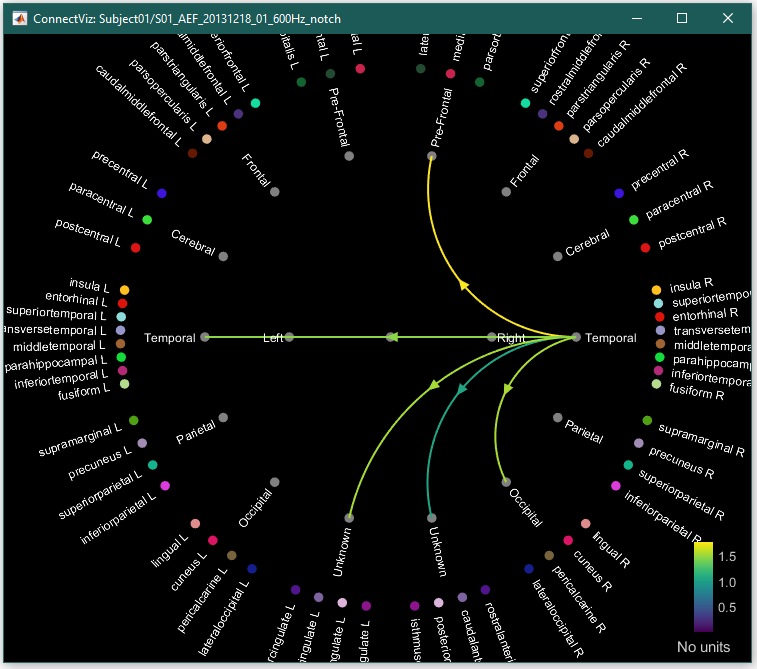Select the right Temporal hub node
The image size is (757, 669).
click(x=576, y=337)
